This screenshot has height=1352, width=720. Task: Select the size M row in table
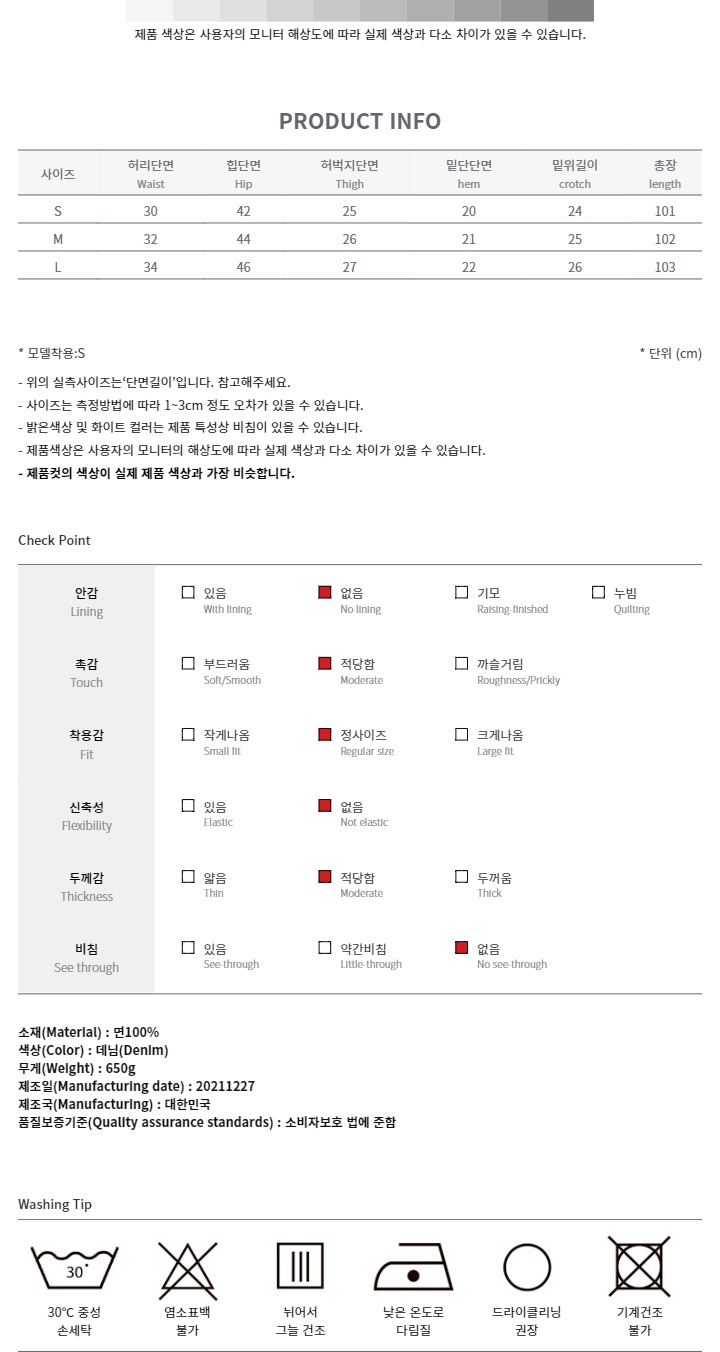(360, 239)
